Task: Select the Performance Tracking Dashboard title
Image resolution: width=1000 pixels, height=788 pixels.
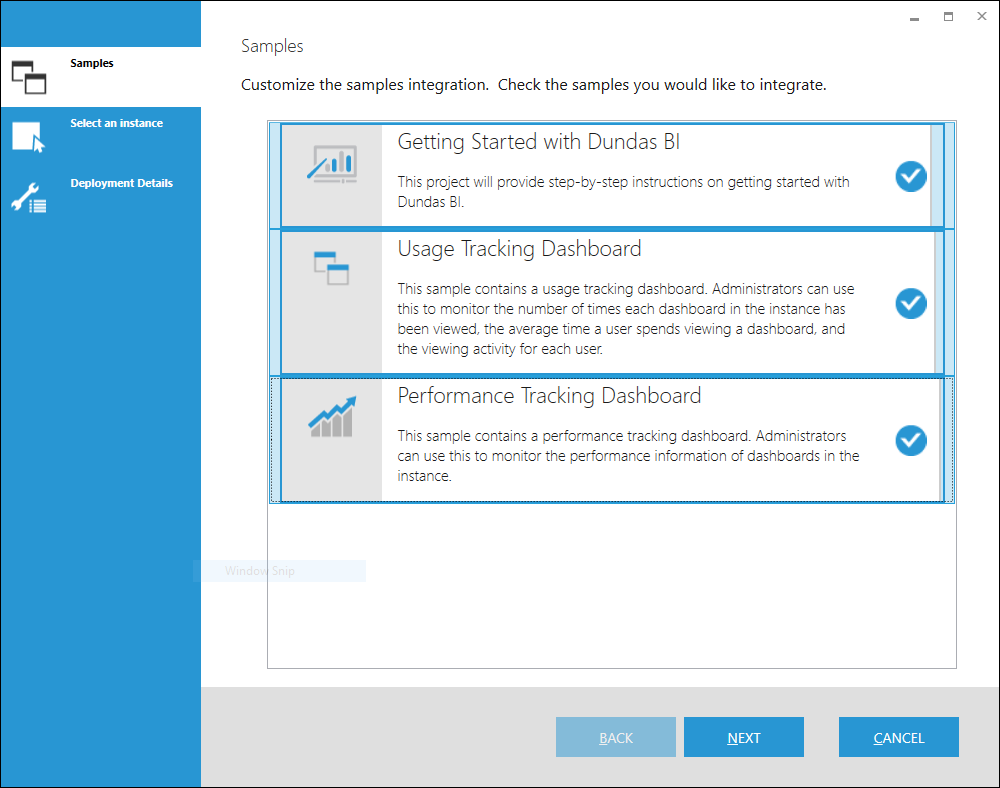Action: point(549,396)
